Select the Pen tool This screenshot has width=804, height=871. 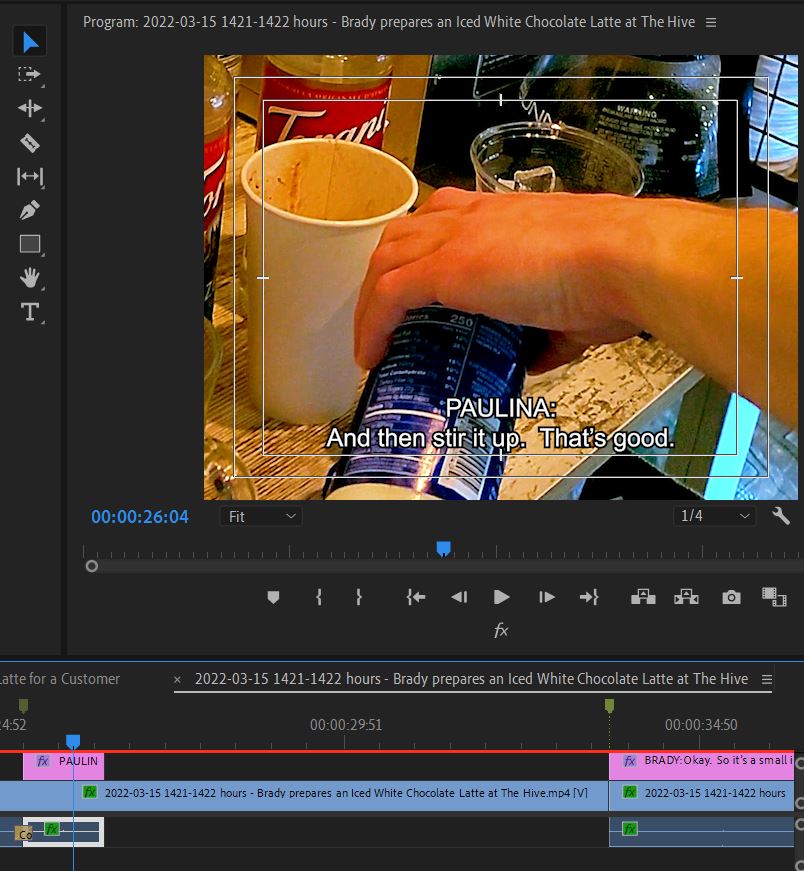(30, 210)
